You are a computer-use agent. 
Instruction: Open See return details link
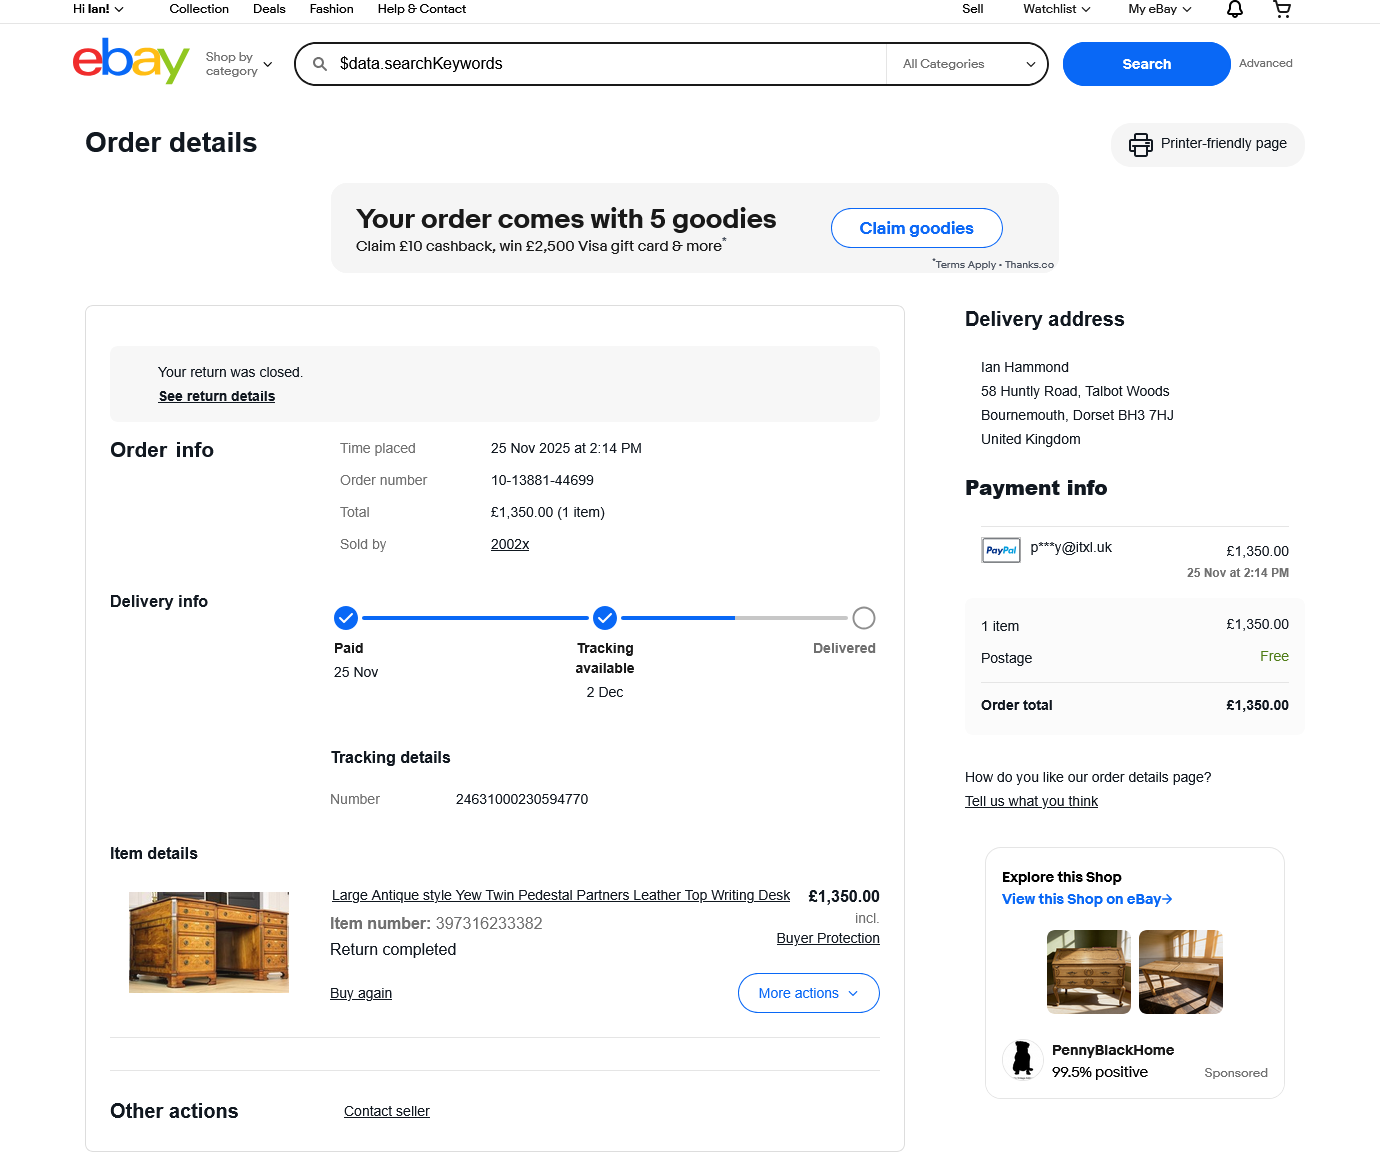(217, 396)
